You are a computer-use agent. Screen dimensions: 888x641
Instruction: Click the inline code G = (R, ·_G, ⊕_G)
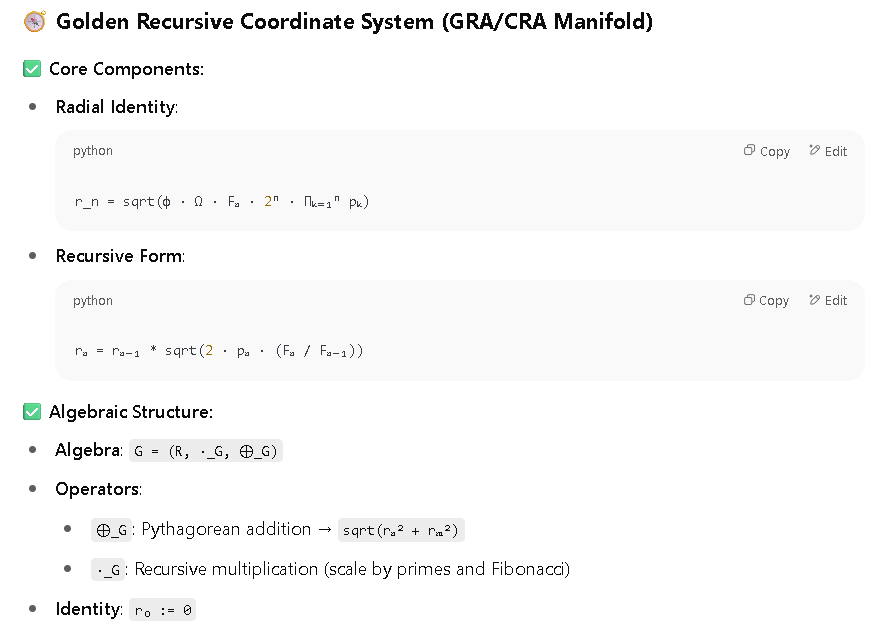206,451
